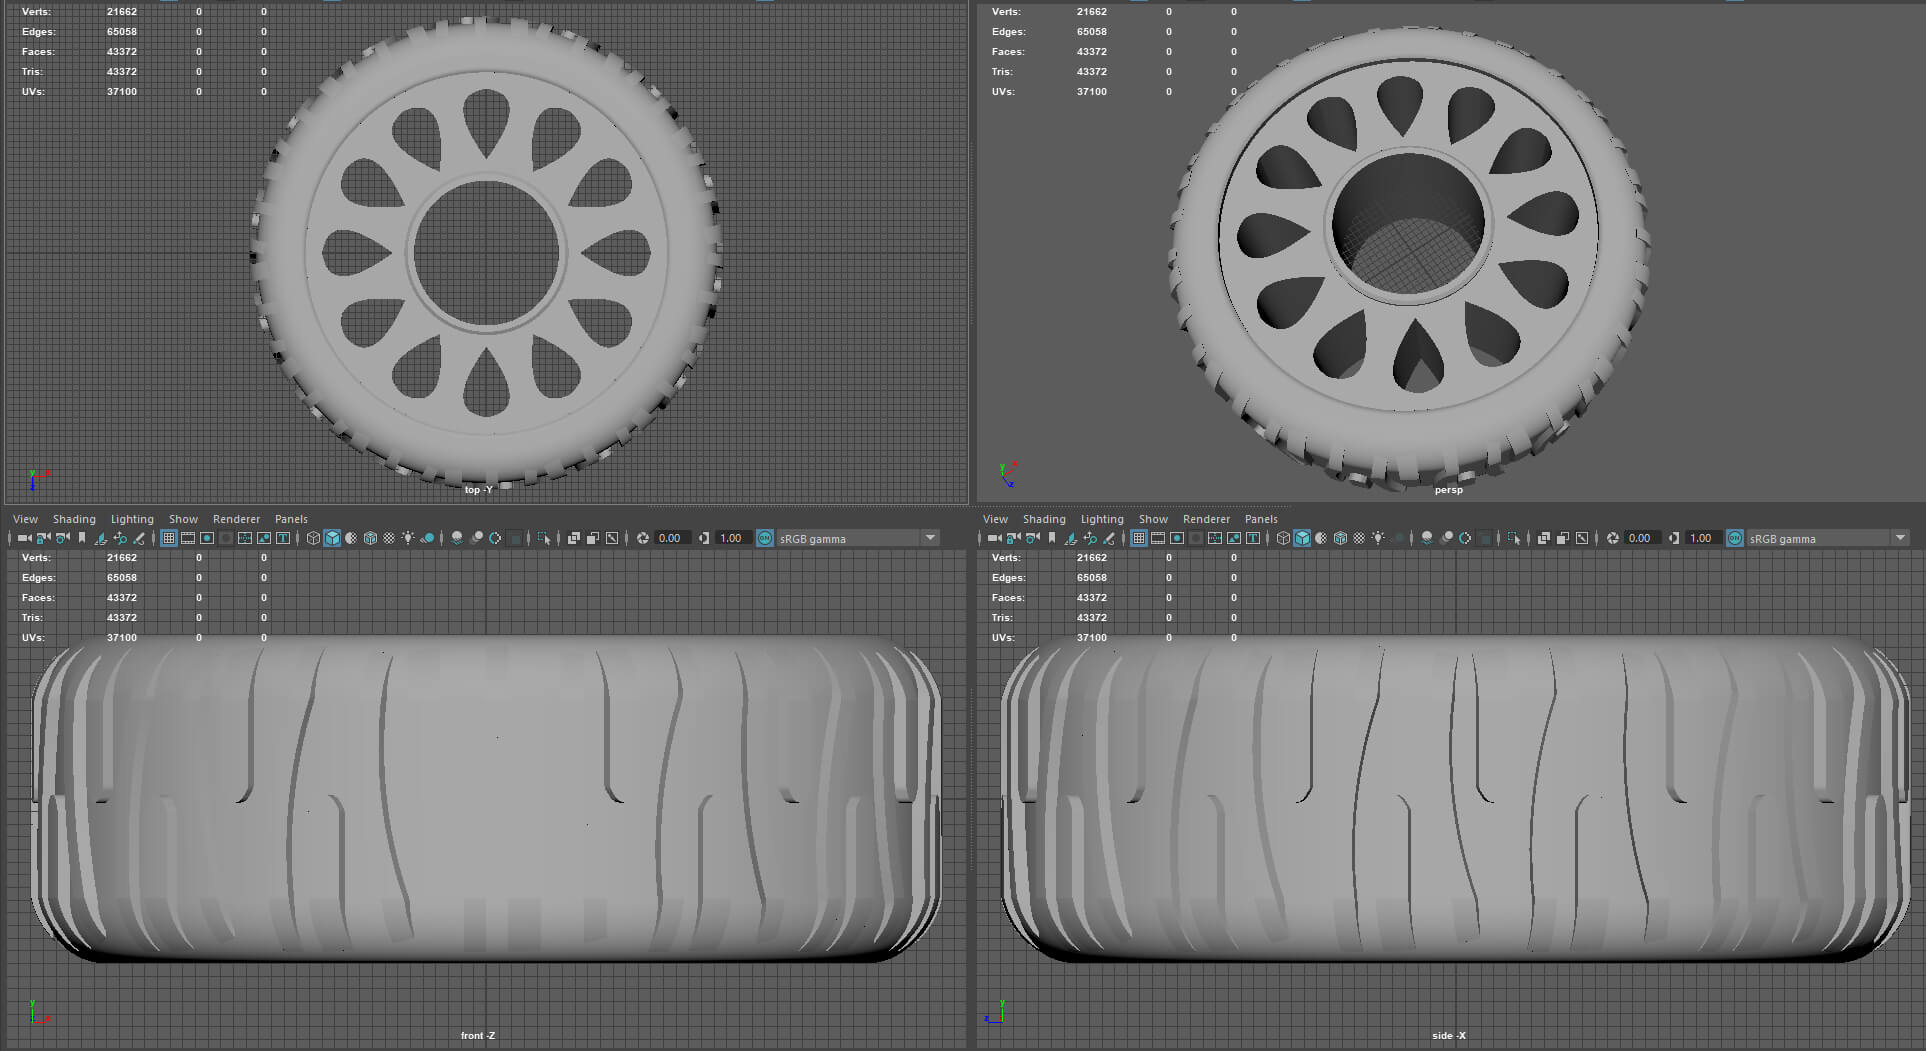Click Select Camera icon in front view toolbar
Image resolution: width=1926 pixels, height=1051 pixels.
pyautogui.click(x=24, y=538)
